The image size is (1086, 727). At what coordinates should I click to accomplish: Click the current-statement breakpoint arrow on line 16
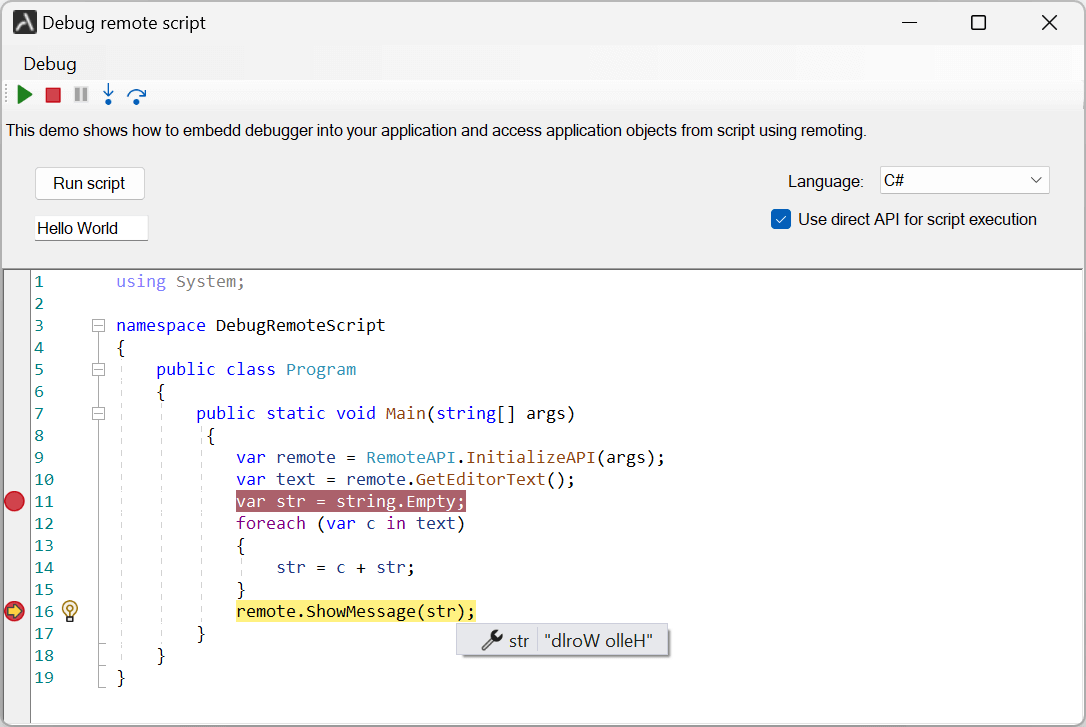(x=15, y=611)
